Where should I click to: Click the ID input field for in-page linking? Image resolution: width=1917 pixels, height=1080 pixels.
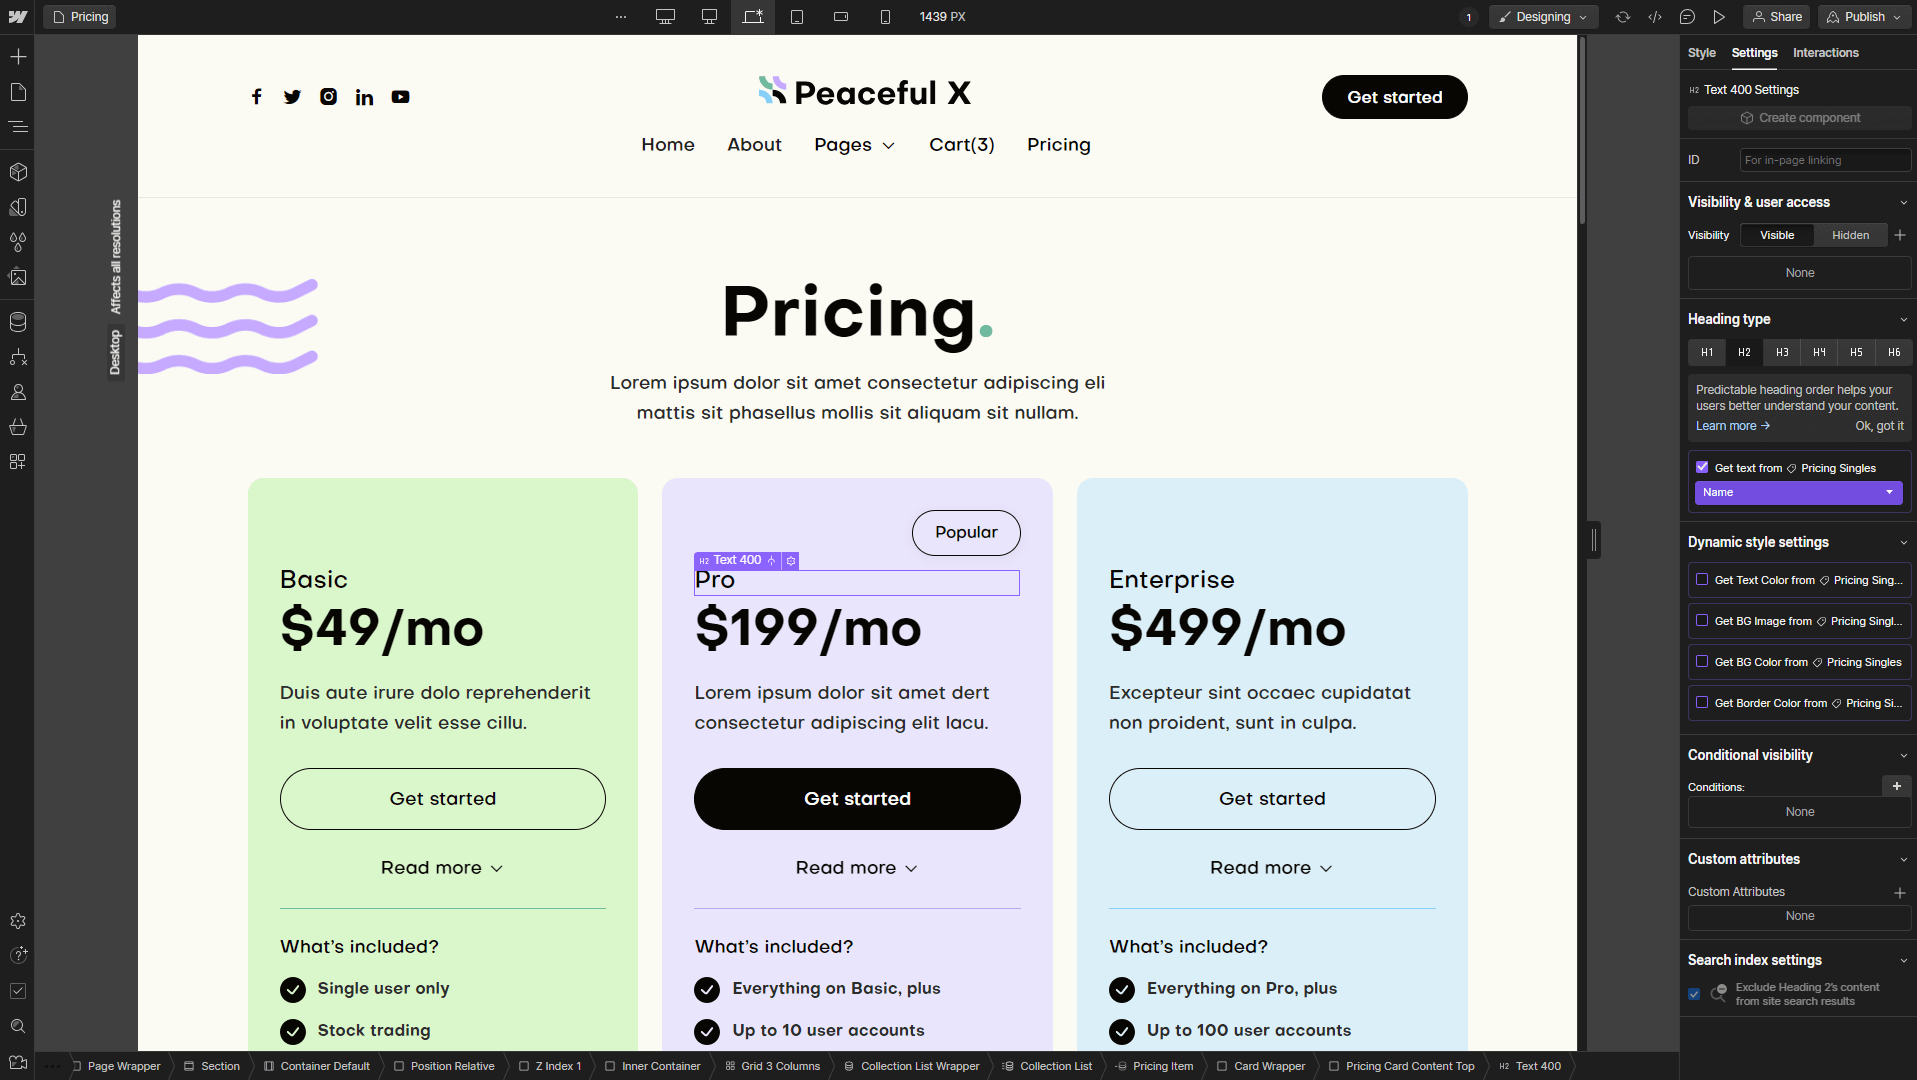tap(1824, 160)
